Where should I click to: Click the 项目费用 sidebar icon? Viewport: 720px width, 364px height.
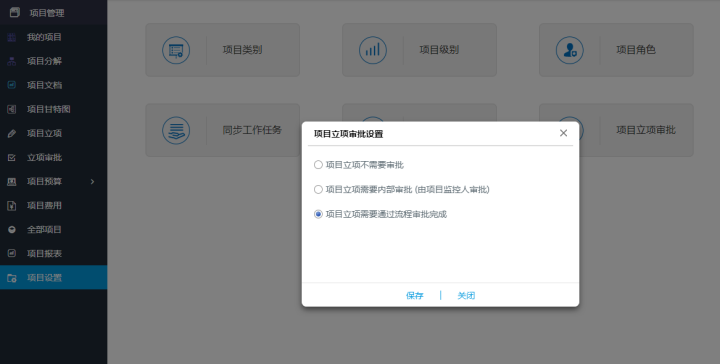click(12, 206)
